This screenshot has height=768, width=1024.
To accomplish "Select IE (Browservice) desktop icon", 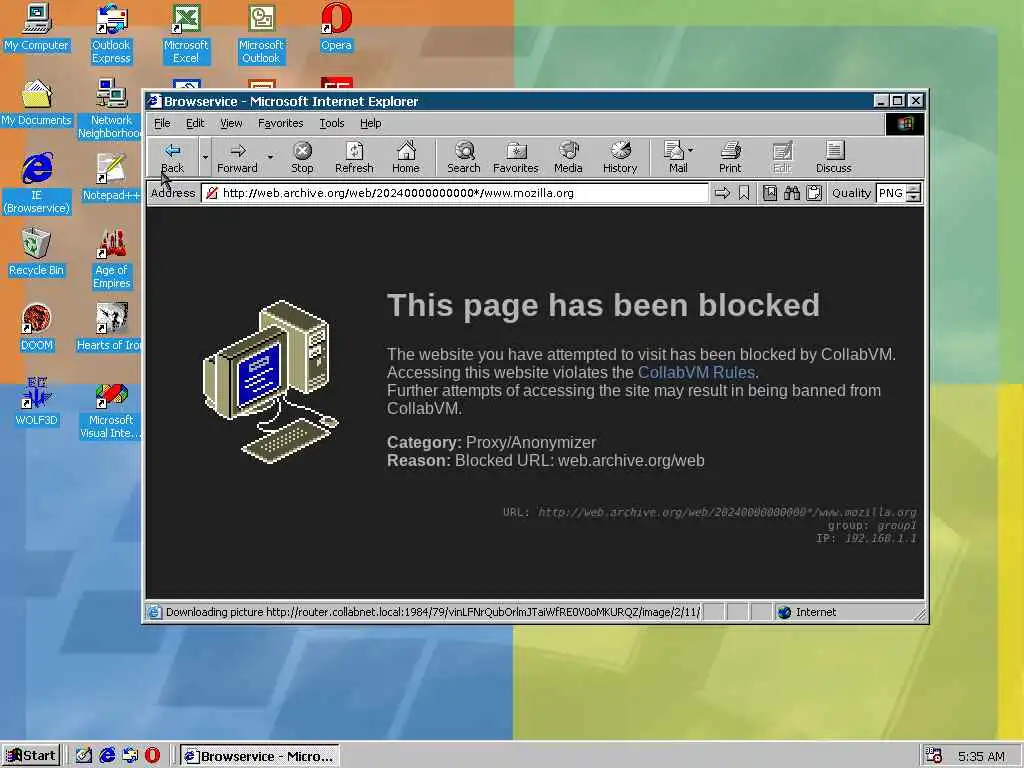I will point(37,184).
